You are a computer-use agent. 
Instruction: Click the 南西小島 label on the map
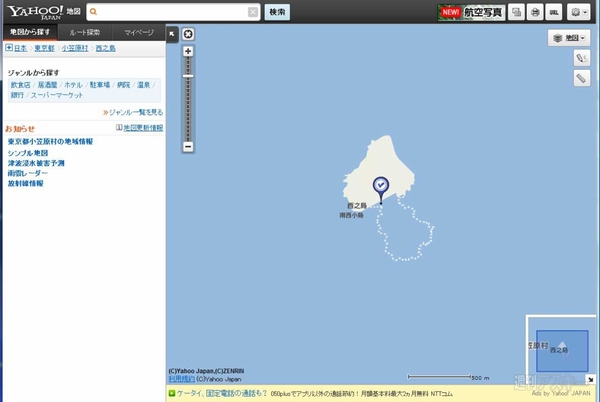point(351,215)
